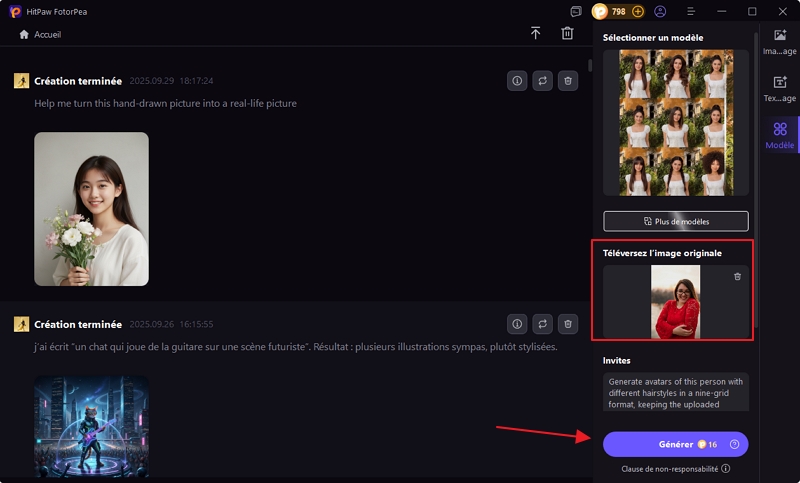Viewport: 800px width, 483px height.
Task: Click the top toolbar trash icon
Action: (x=567, y=34)
